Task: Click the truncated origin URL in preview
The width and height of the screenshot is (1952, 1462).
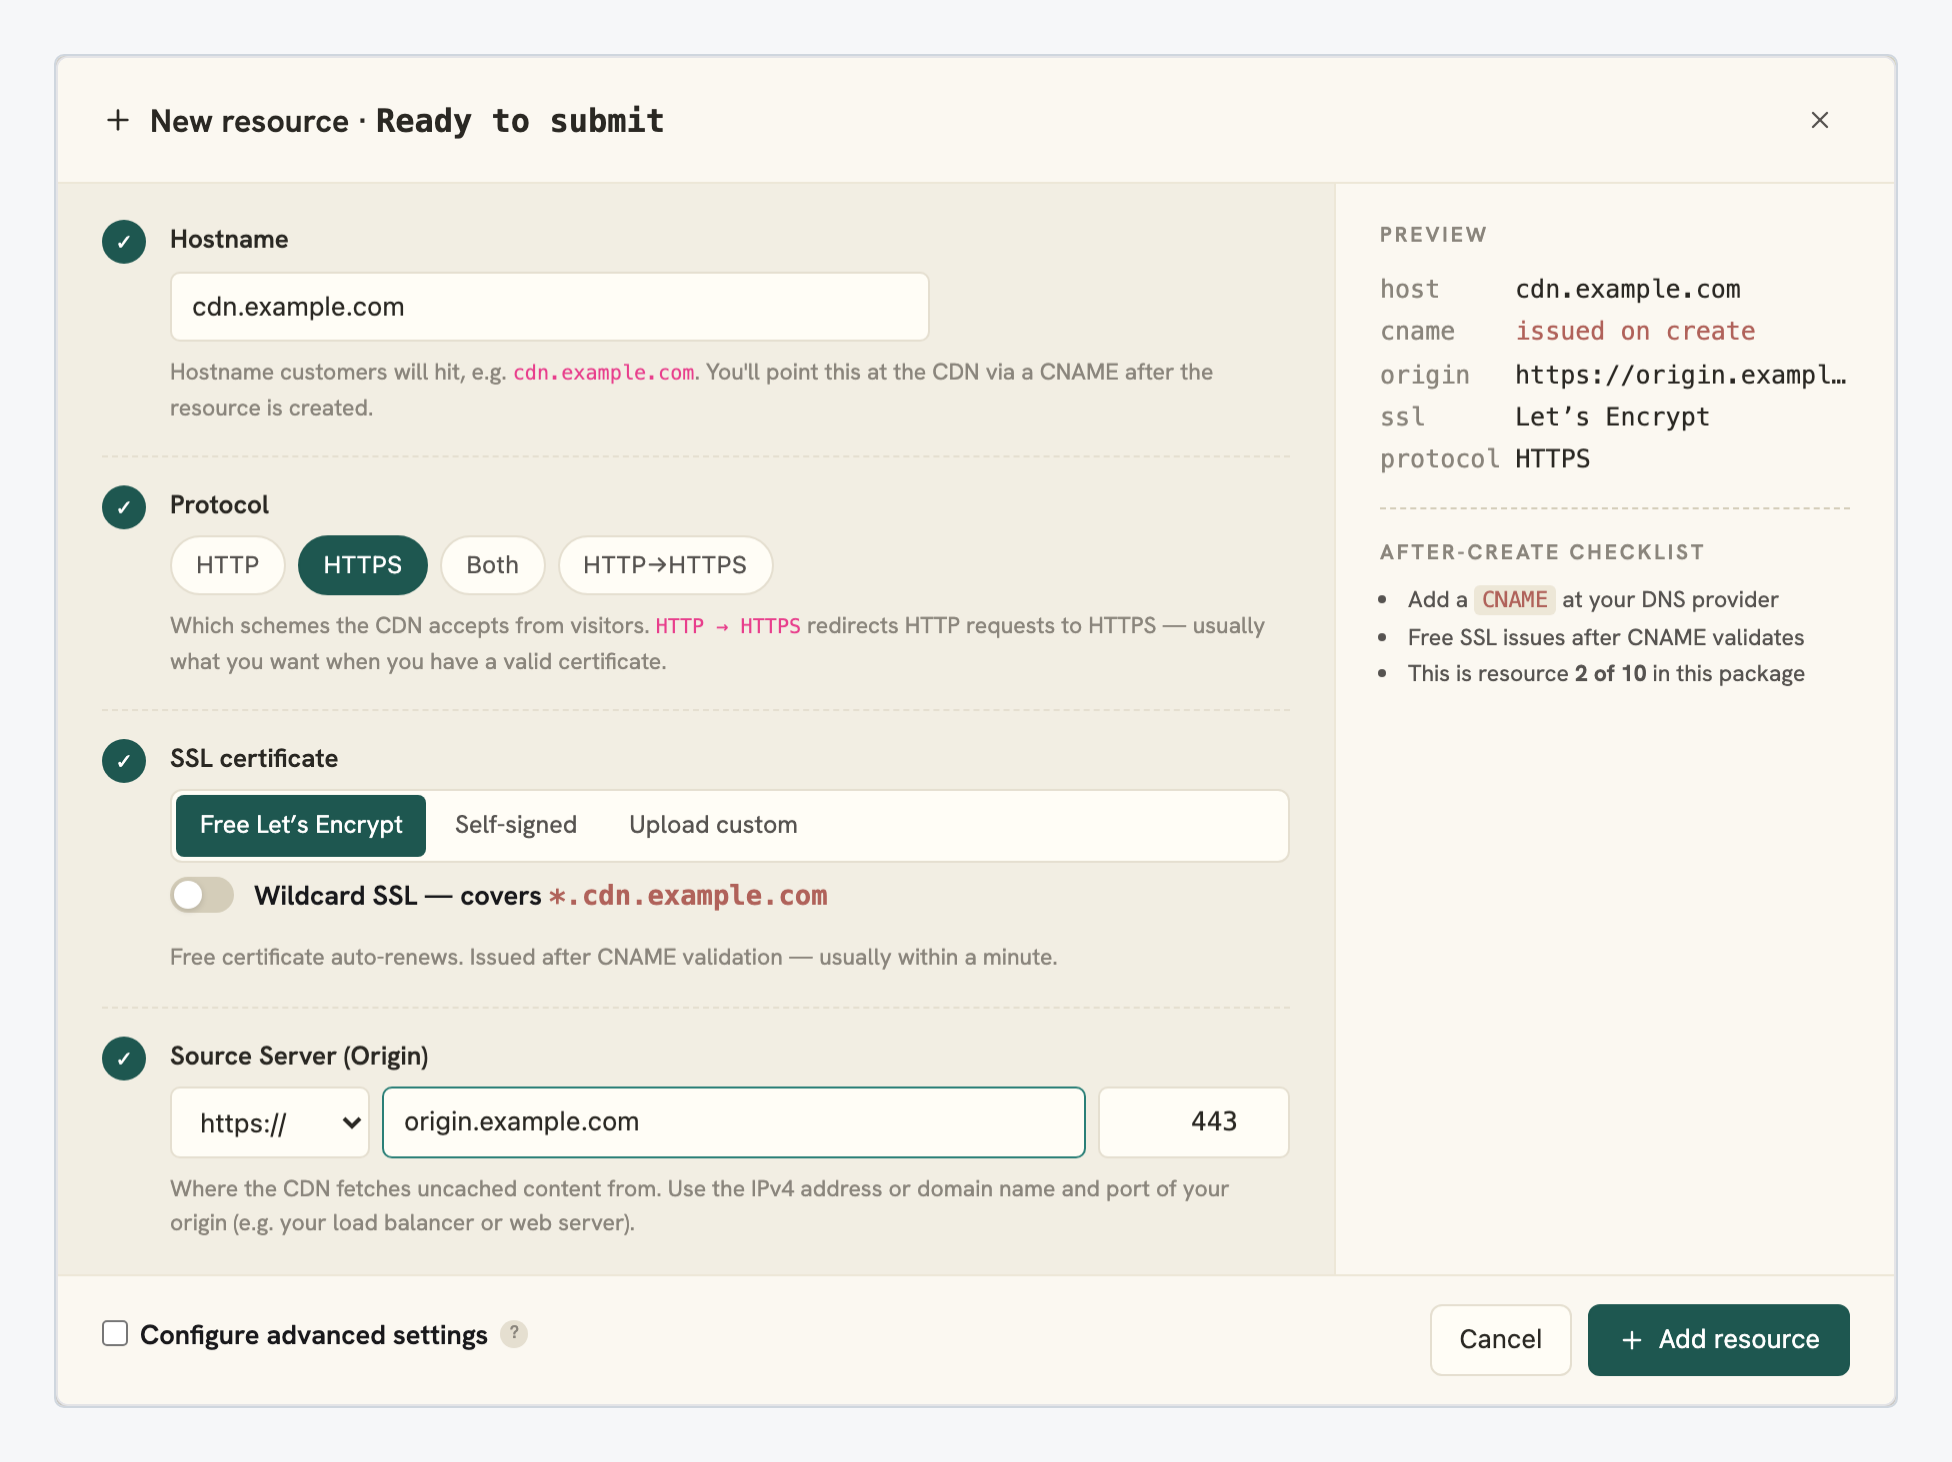Action: [1681, 375]
